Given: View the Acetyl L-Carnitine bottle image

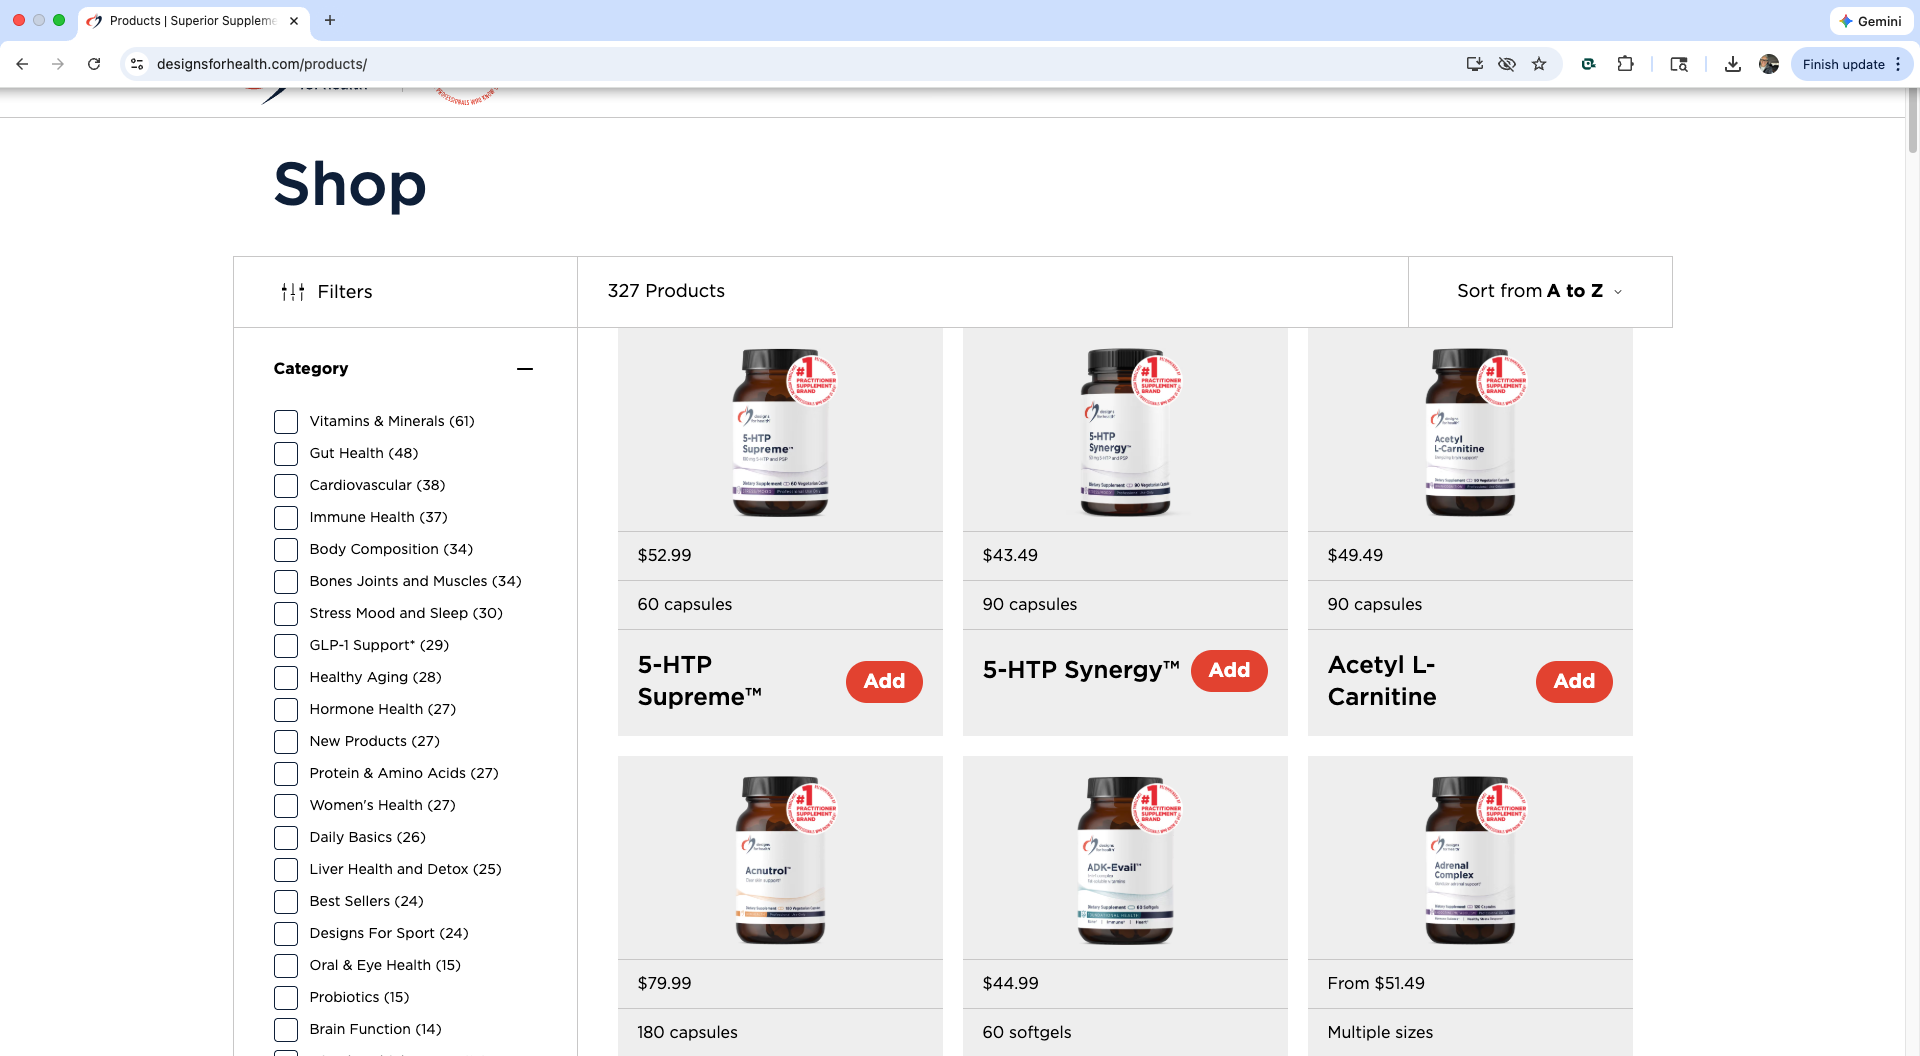Looking at the screenshot, I should [x=1472, y=431].
